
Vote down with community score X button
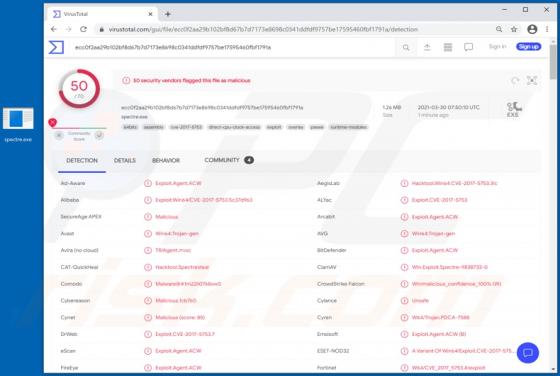click(x=59, y=135)
